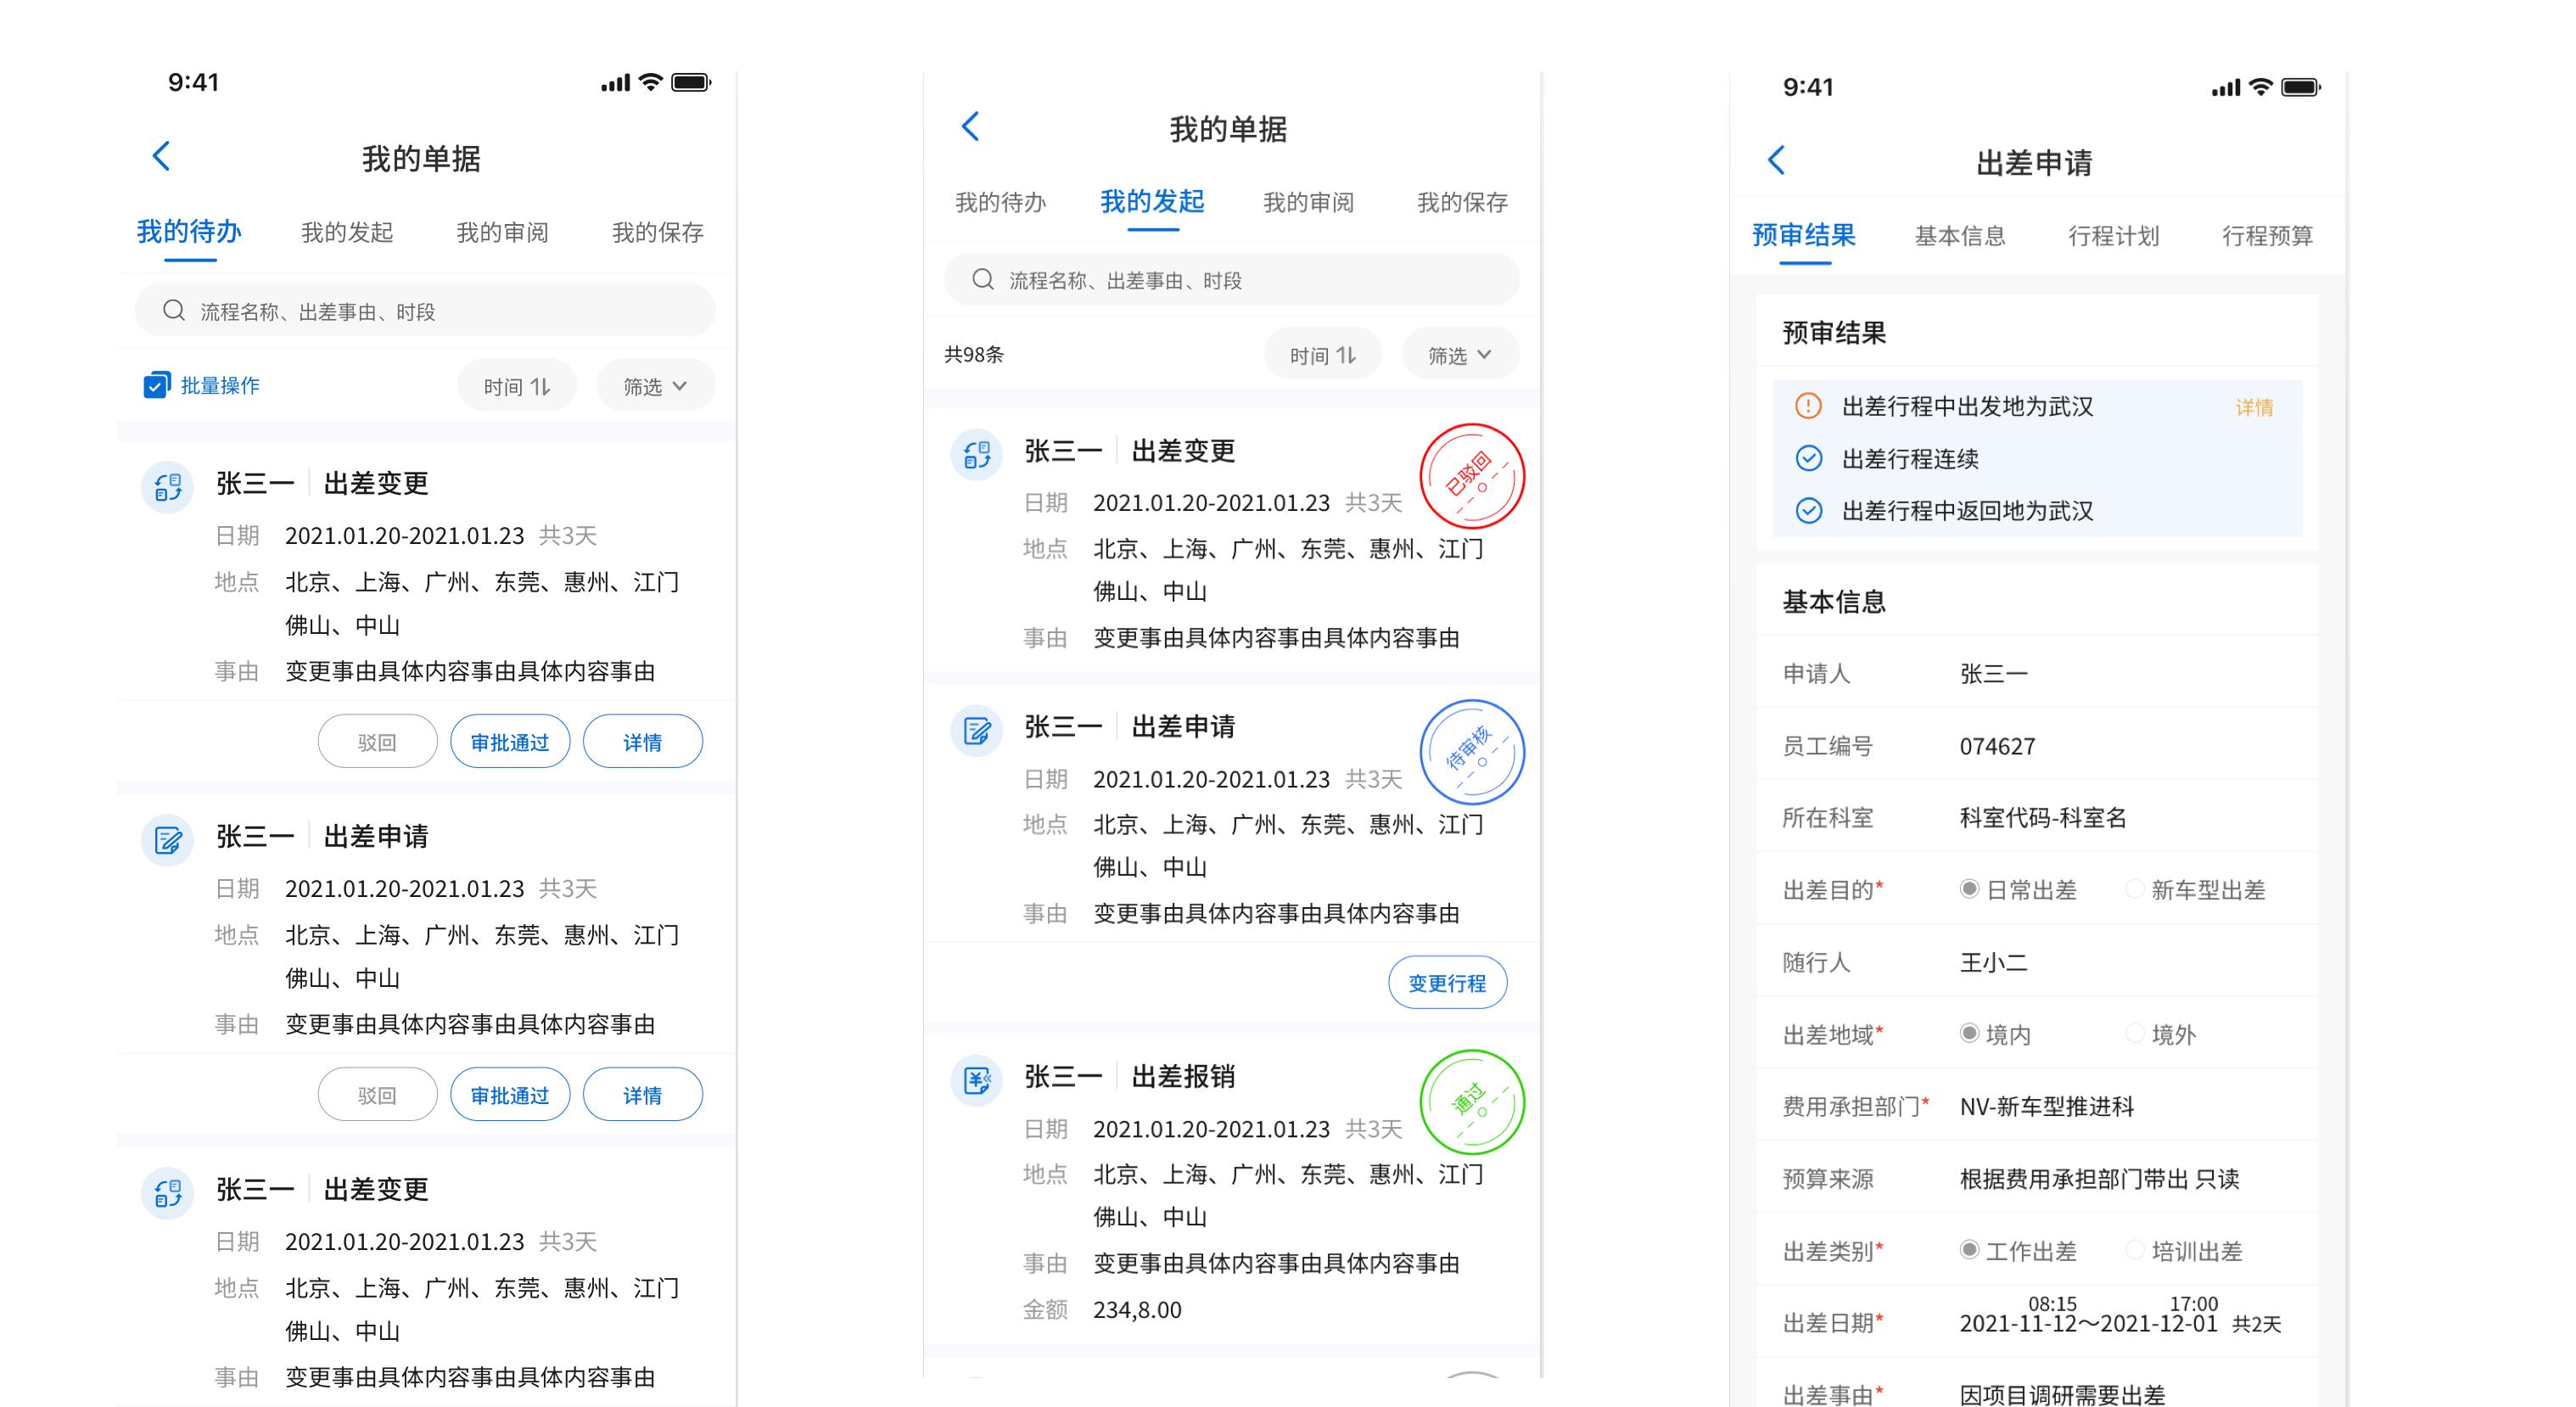Expand the 筛选 filter in middle screen
Viewport: 2576px width, 1407px height.
tap(1459, 355)
